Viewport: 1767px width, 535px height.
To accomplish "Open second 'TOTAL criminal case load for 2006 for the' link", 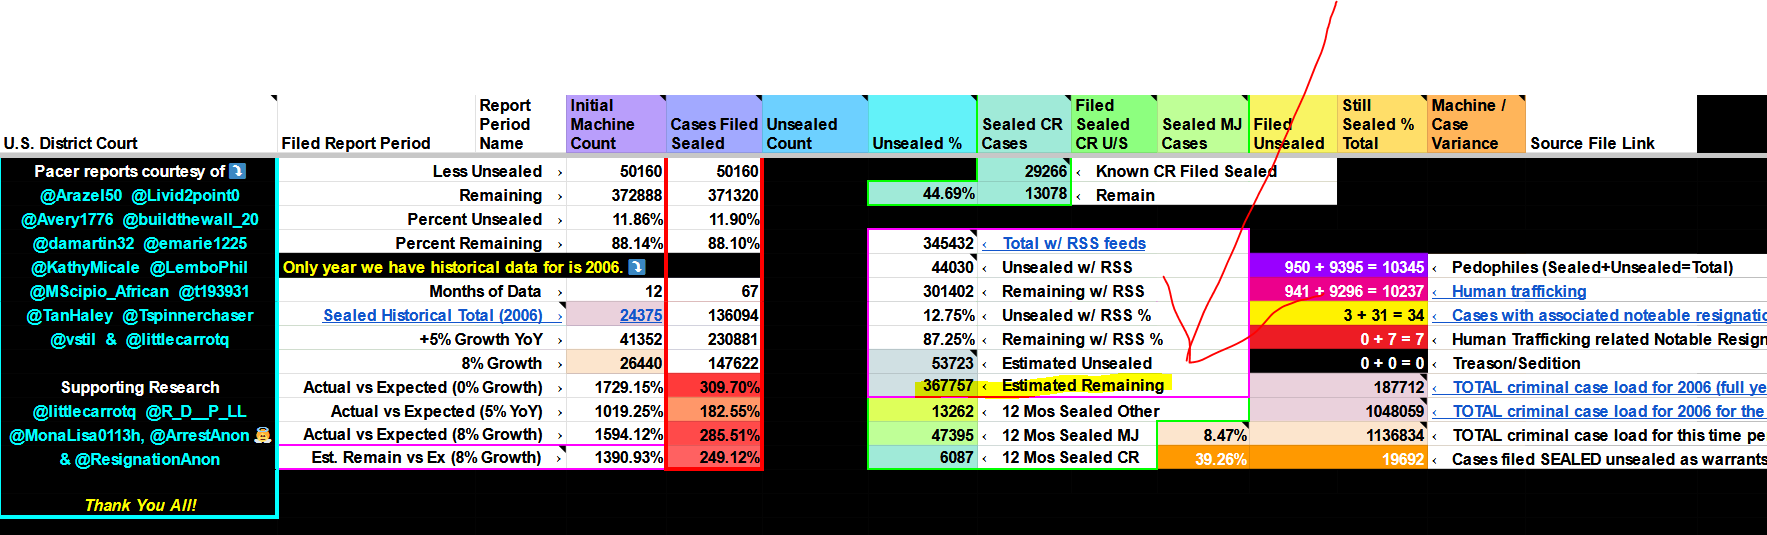I will 1609,411.
